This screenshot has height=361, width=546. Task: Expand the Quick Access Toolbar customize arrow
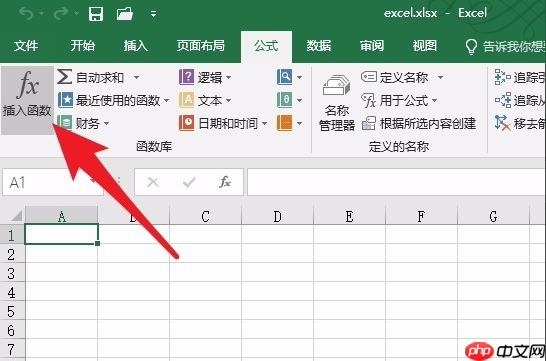click(x=153, y=14)
